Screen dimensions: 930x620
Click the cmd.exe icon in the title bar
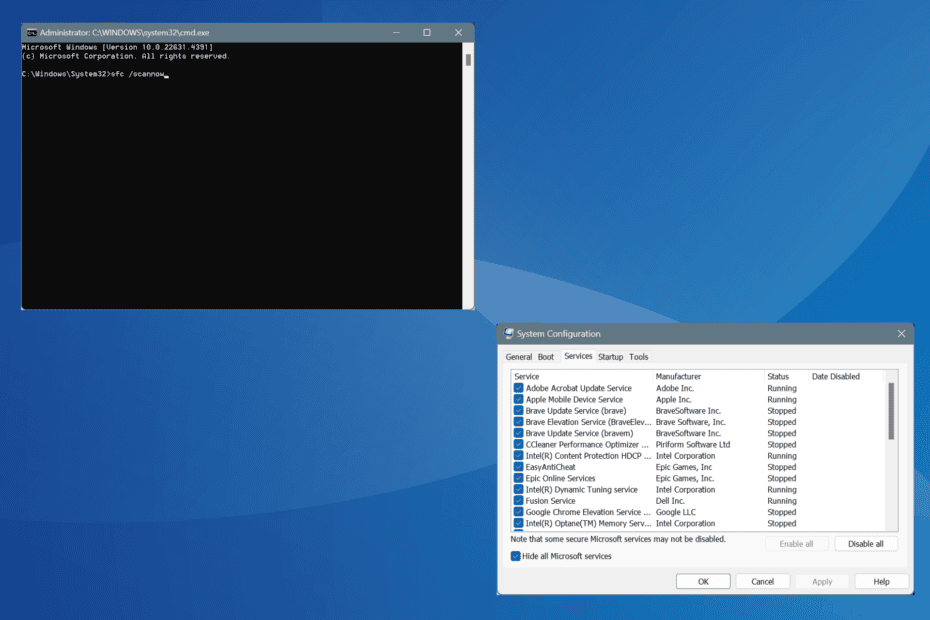coord(30,31)
